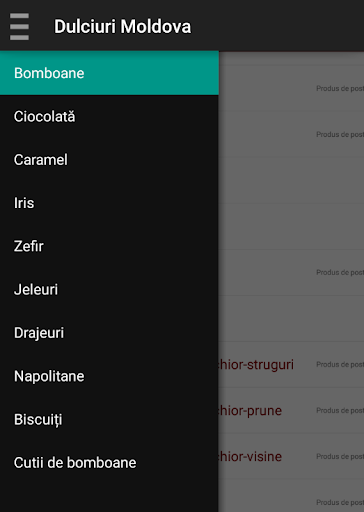Tap the Produs de post label beside hior-visine
The image size is (364, 512).
click(x=340, y=456)
